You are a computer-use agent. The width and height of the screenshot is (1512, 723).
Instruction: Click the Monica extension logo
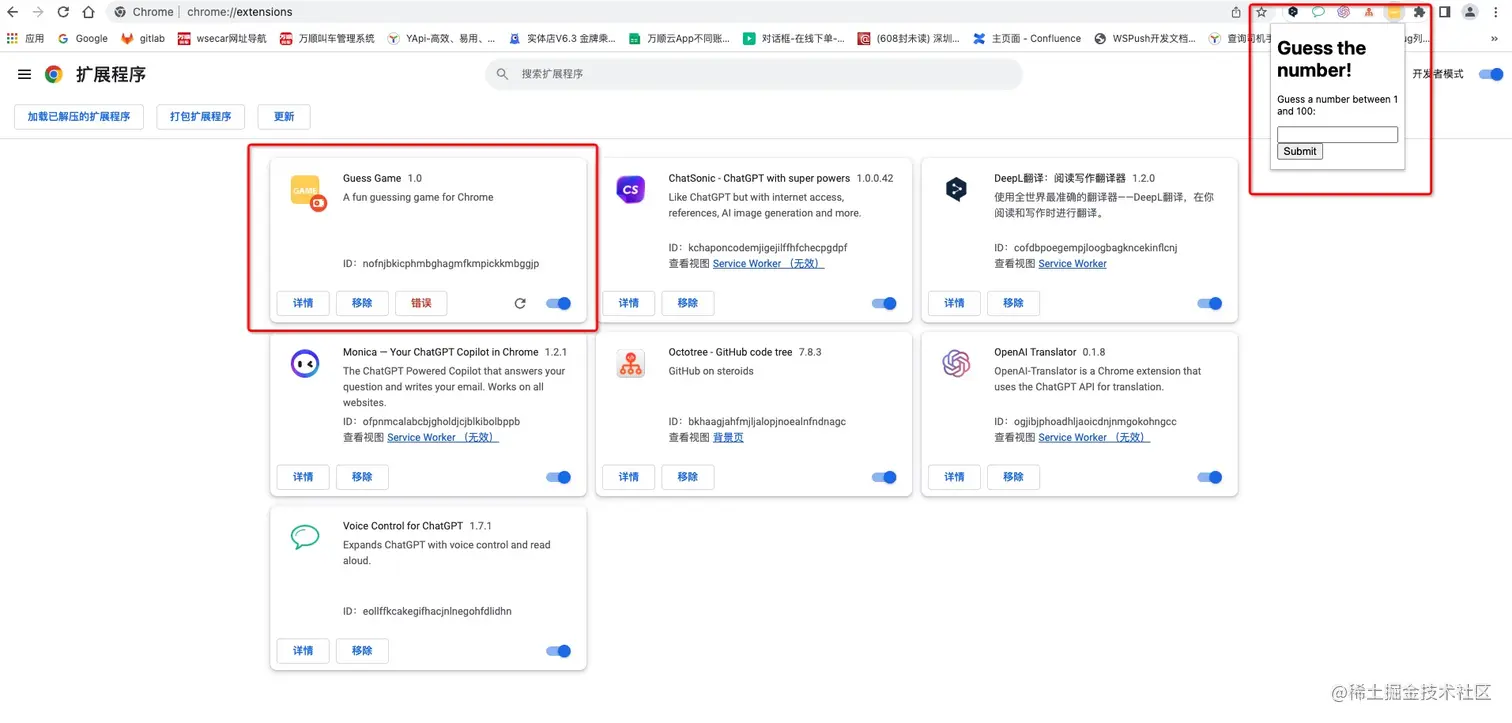pyautogui.click(x=305, y=364)
